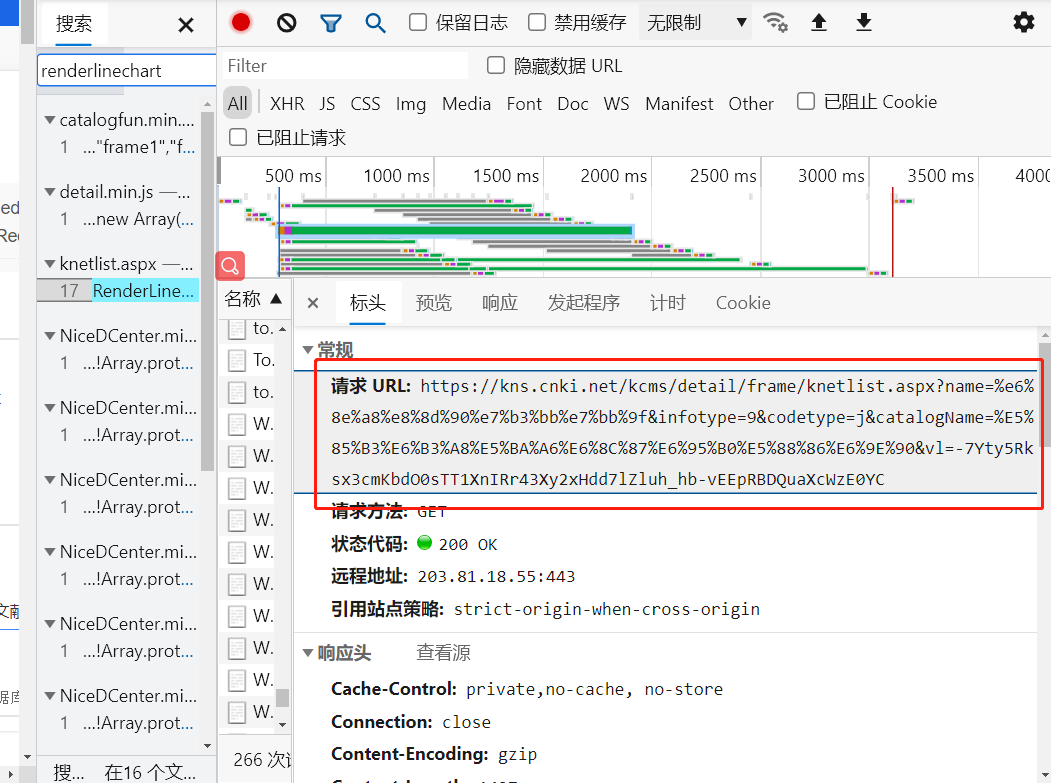
Task: Collapse the last NiceDCenter.mi result group
Action: [50, 696]
